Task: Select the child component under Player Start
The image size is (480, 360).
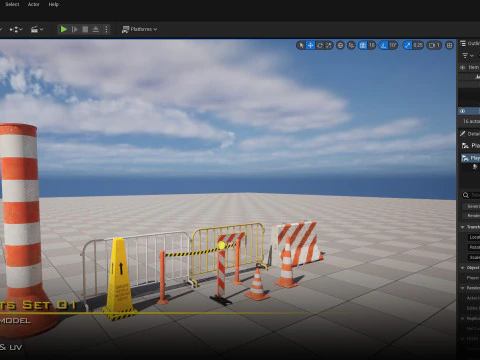Action: pyautogui.click(x=475, y=167)
